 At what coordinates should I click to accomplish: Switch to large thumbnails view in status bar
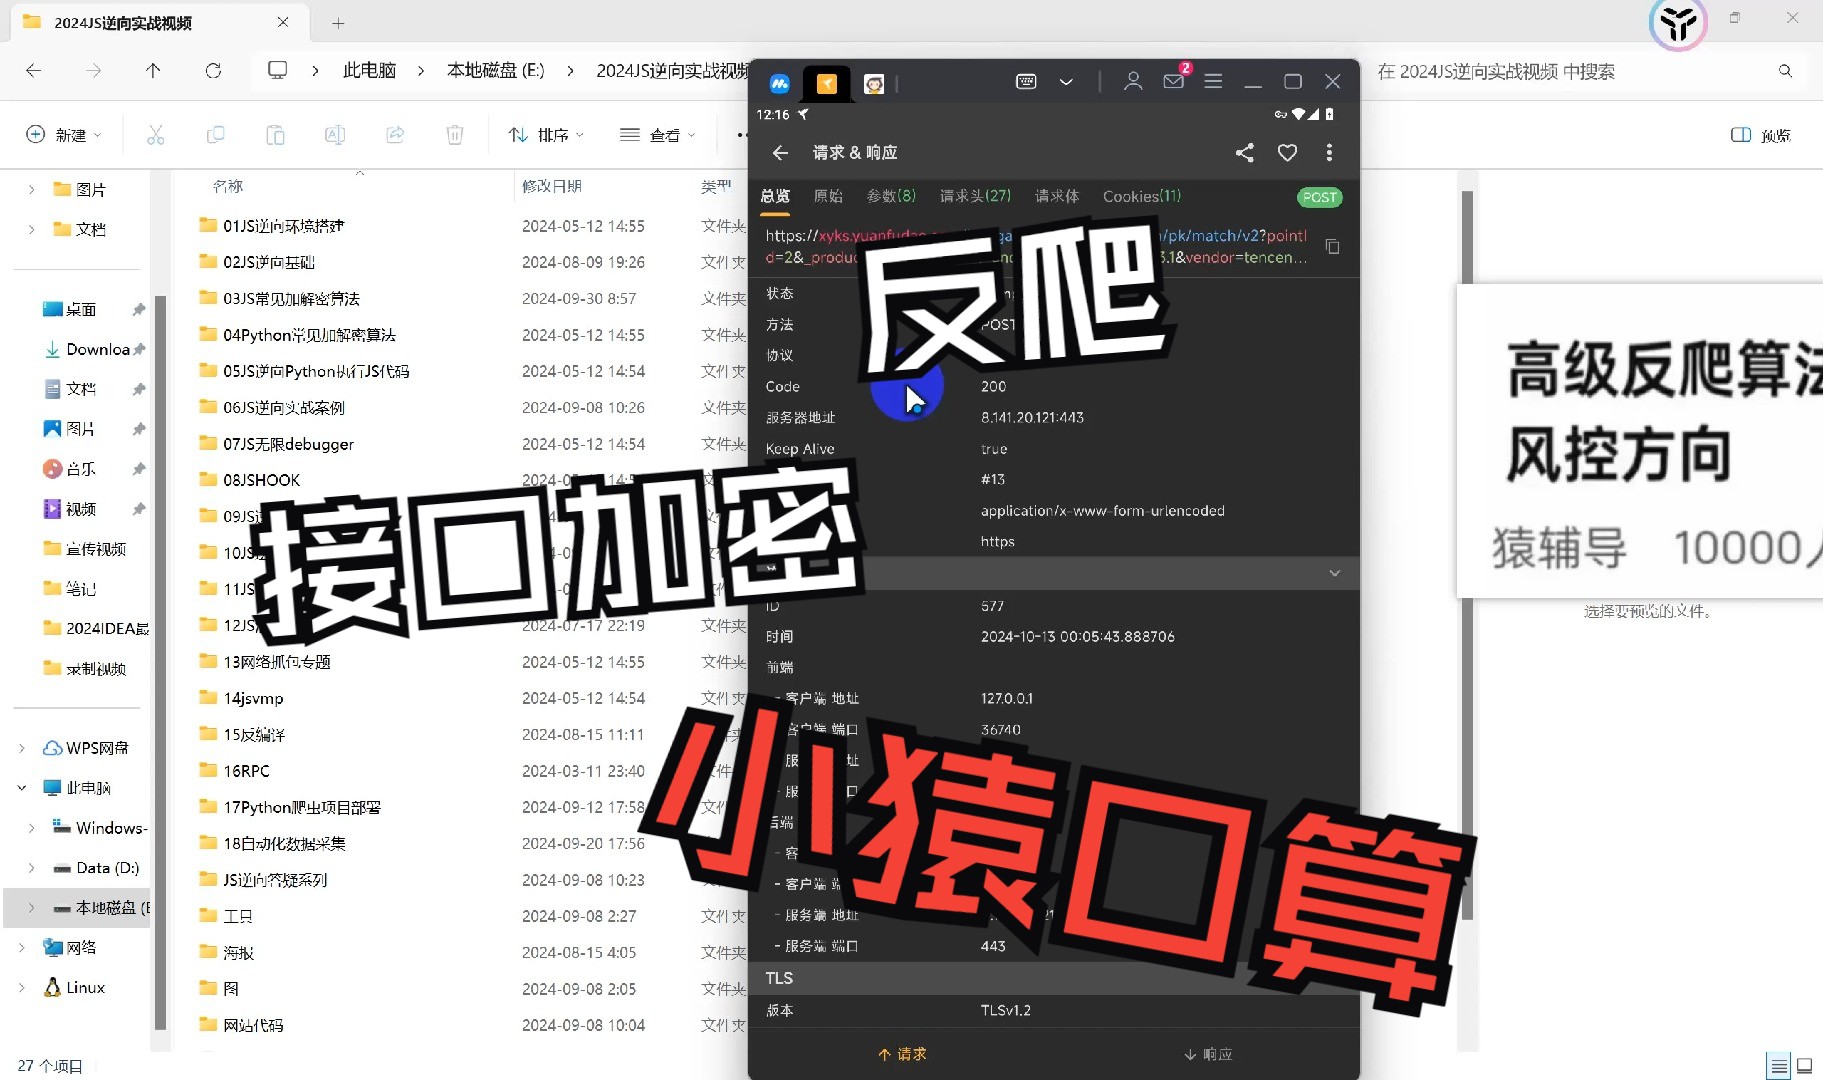click(x=1805, y=1066)
